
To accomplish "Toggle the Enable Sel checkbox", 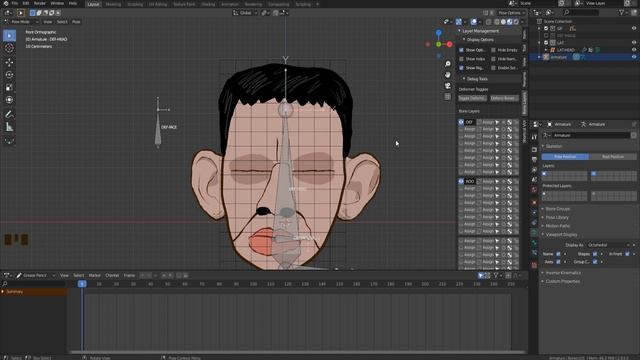I will pos(493,68).
